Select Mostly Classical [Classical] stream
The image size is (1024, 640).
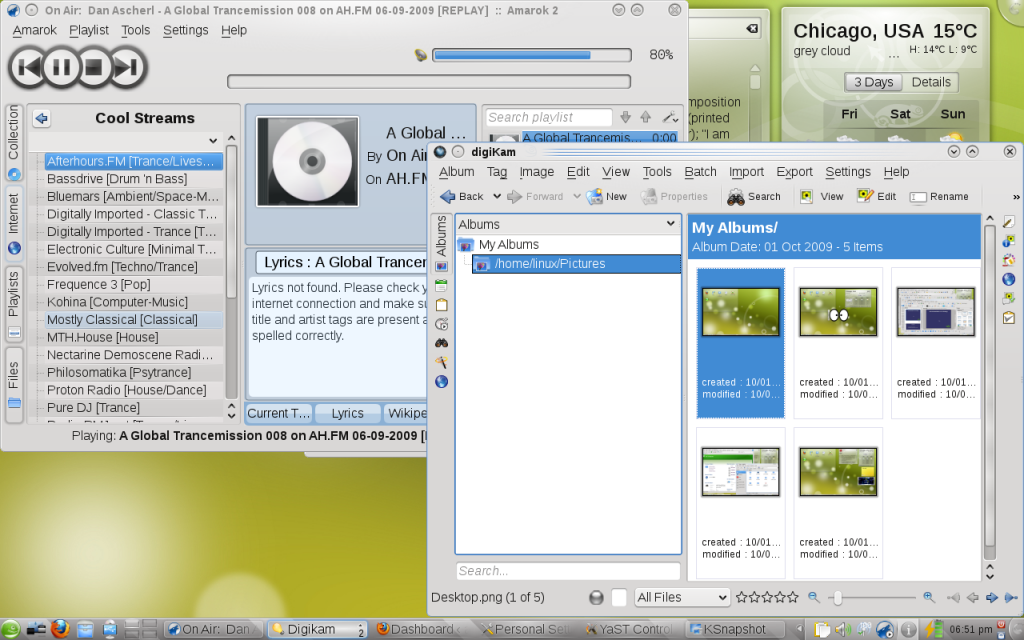tap(122, 320)
